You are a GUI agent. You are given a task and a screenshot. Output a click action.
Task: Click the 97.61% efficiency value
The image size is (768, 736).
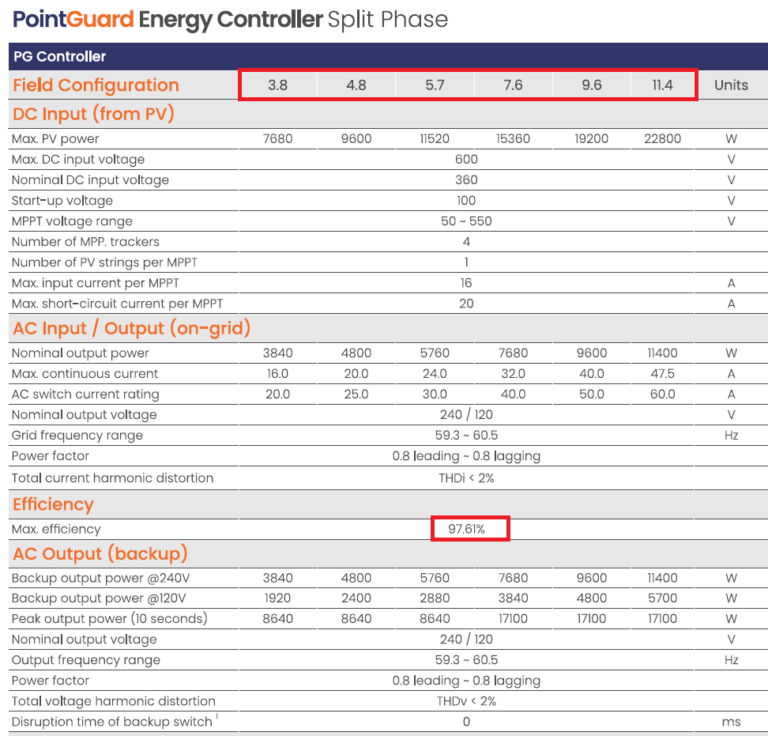tap(466, 529)
